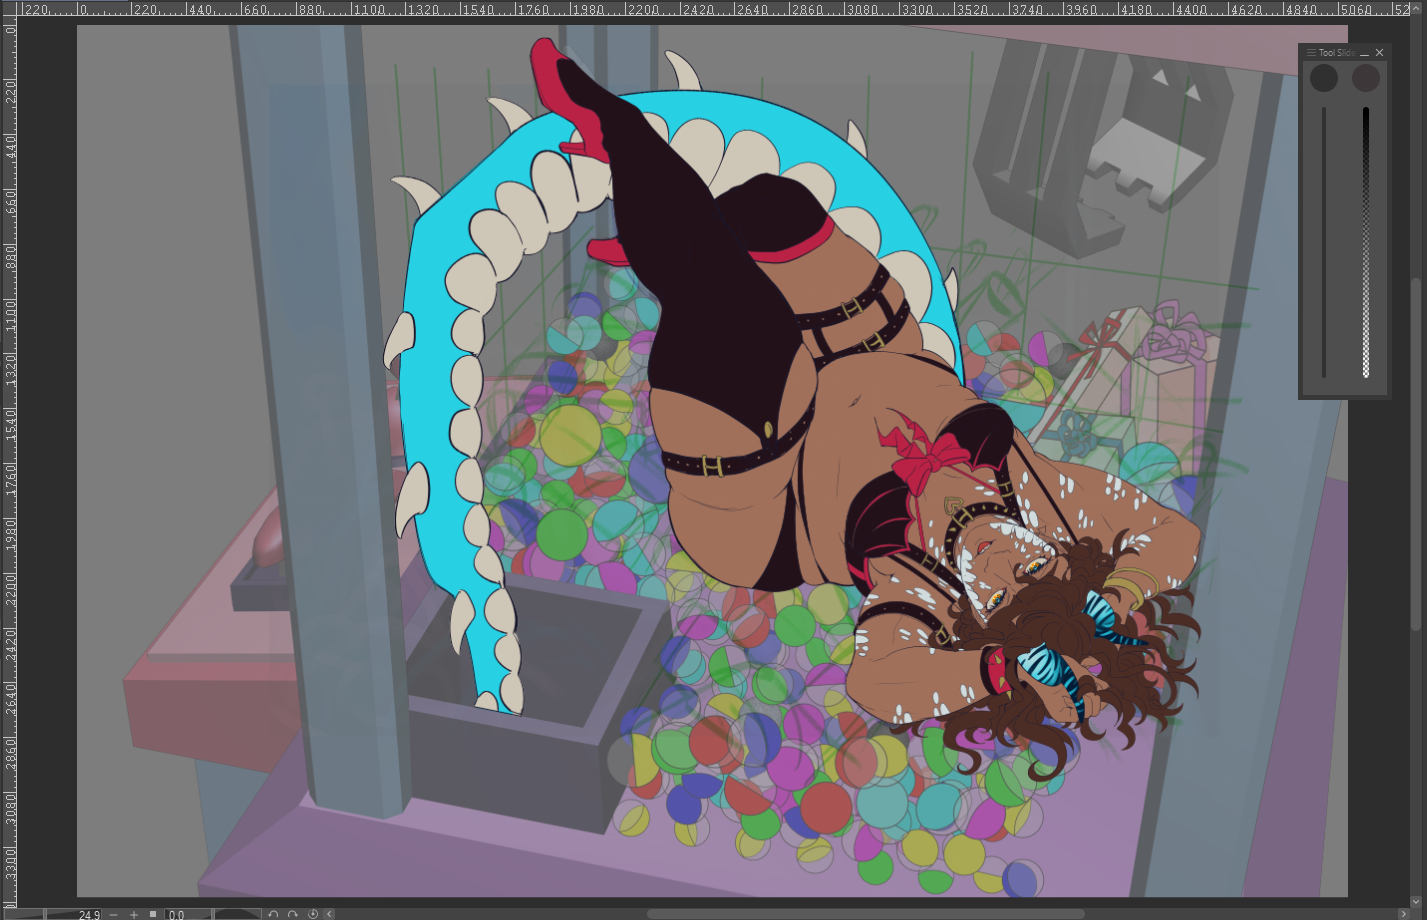Rotate the canvas view left
Image resolution: width=1427 pixels, height=920 pixels.
[x=274, y=914]
